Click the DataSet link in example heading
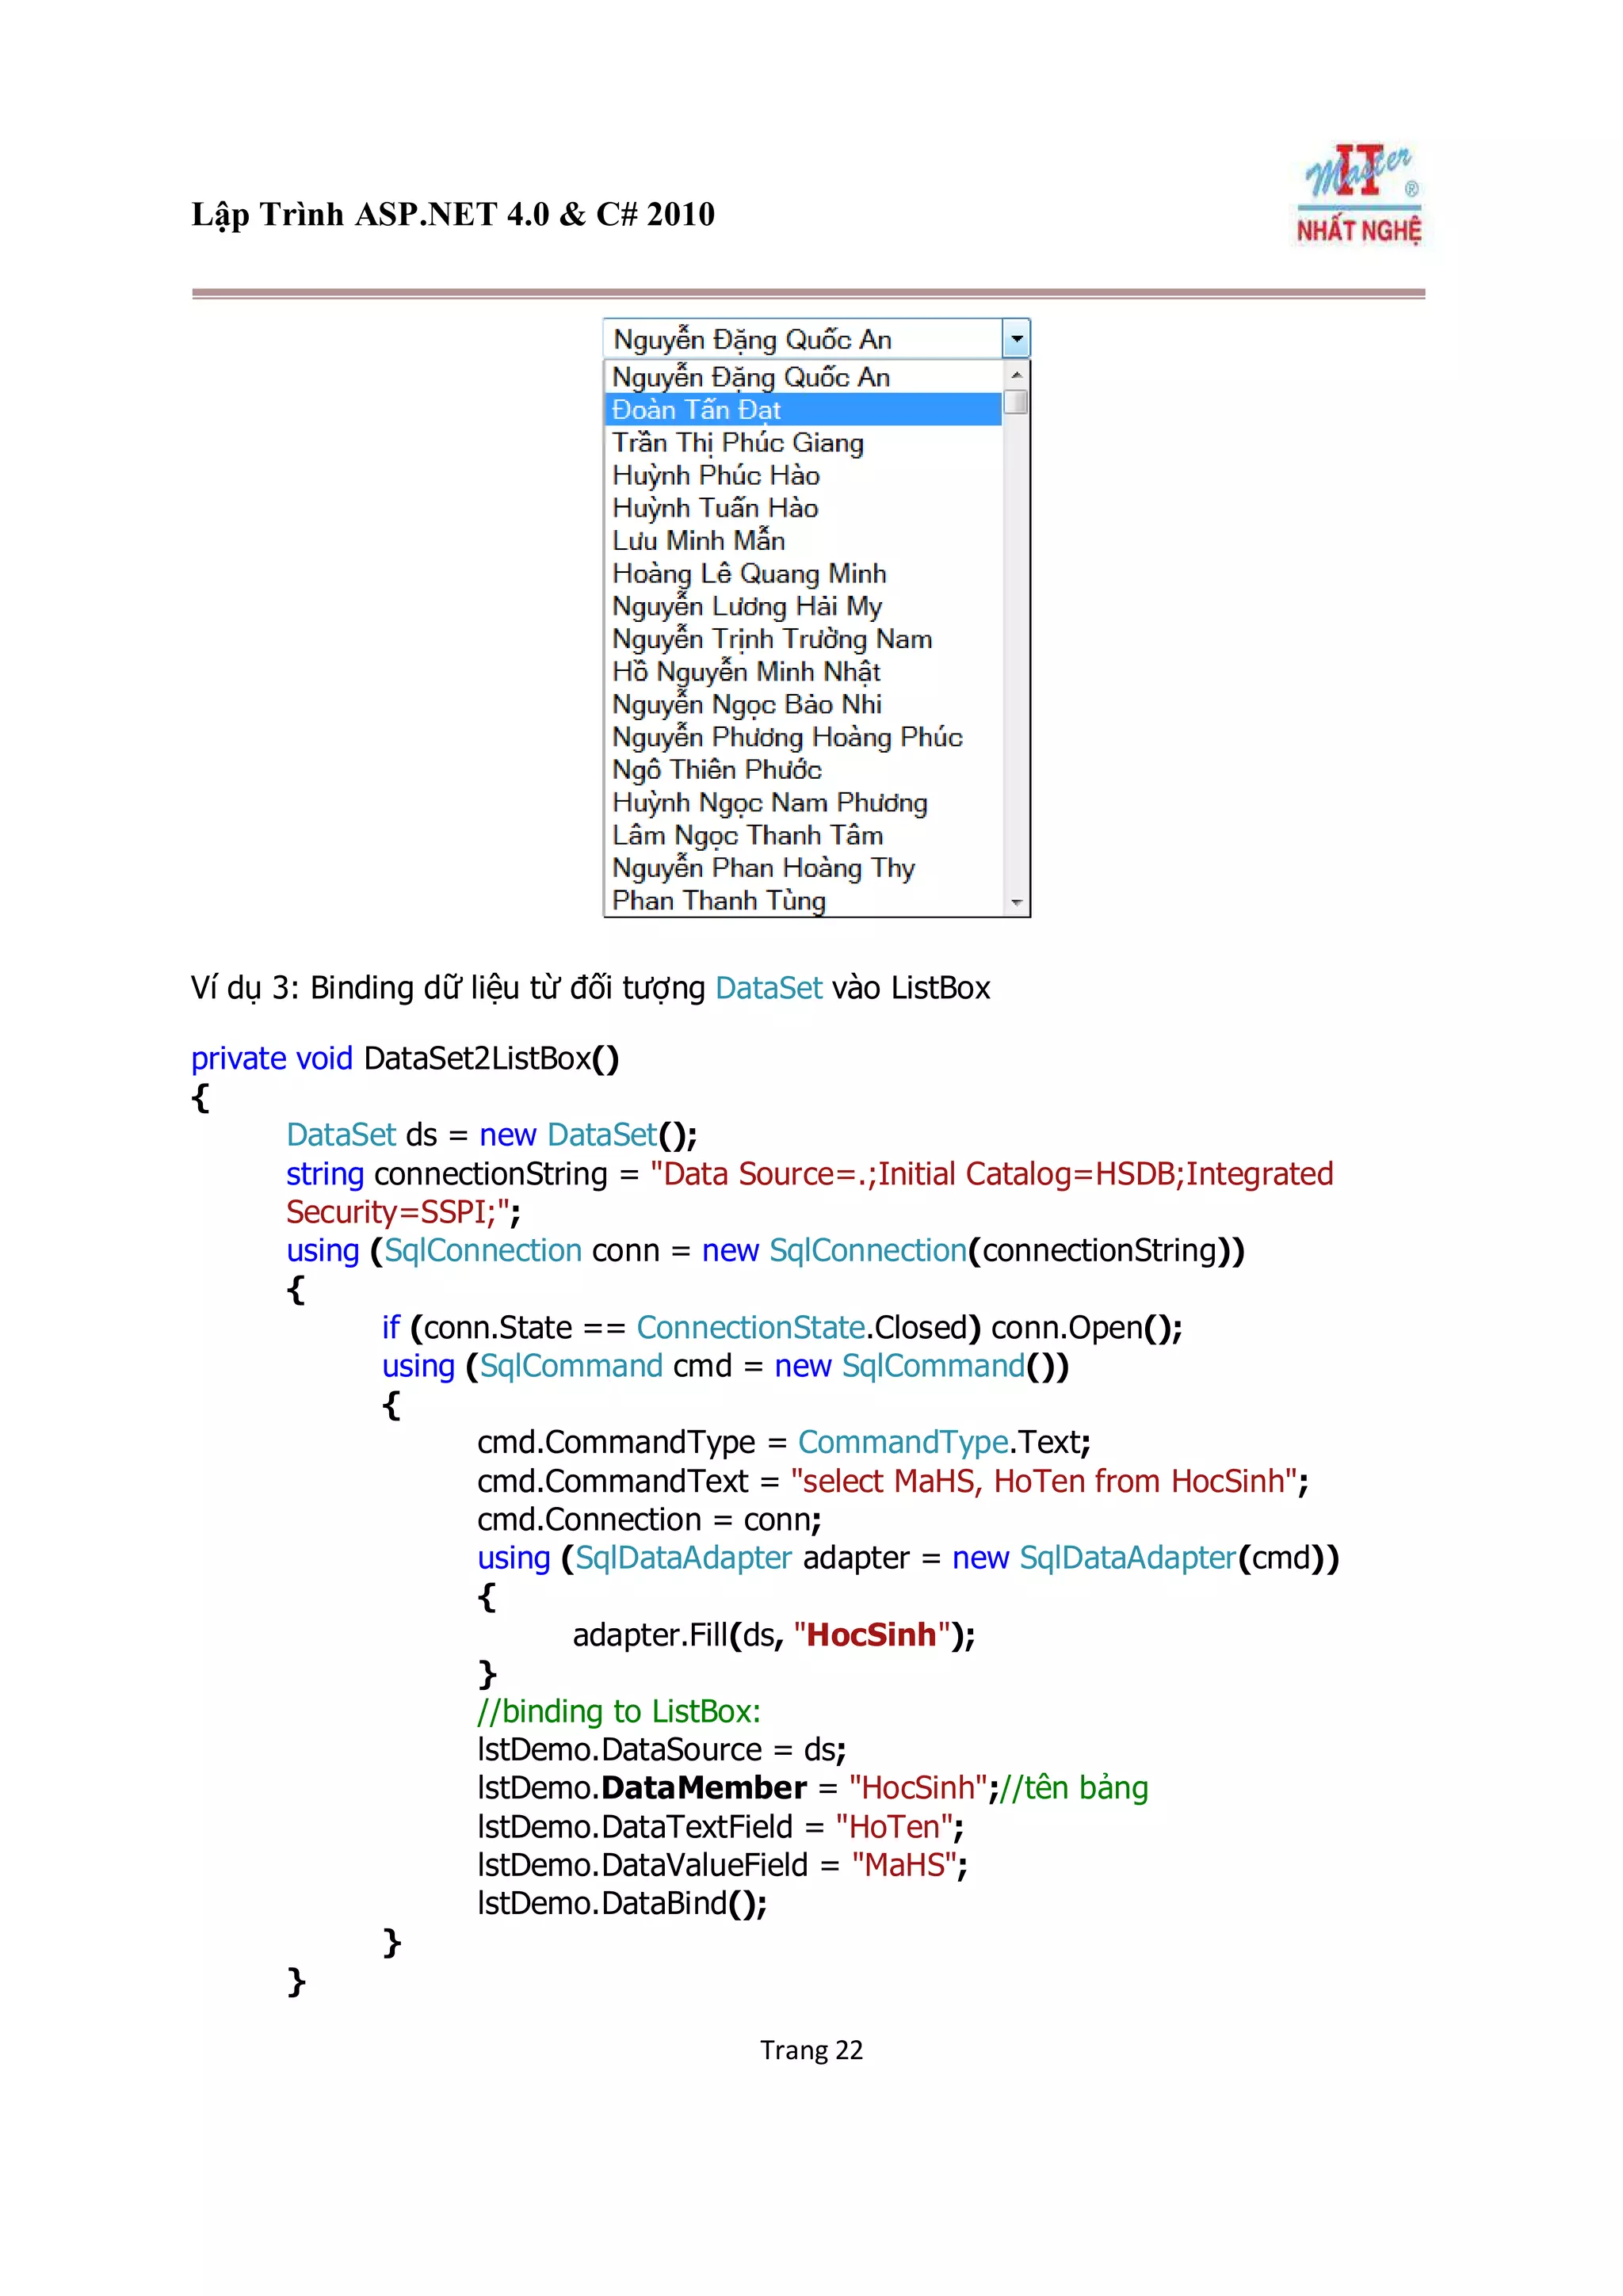This screenshot has width=1623, height=2296. (x=768, y=988)
